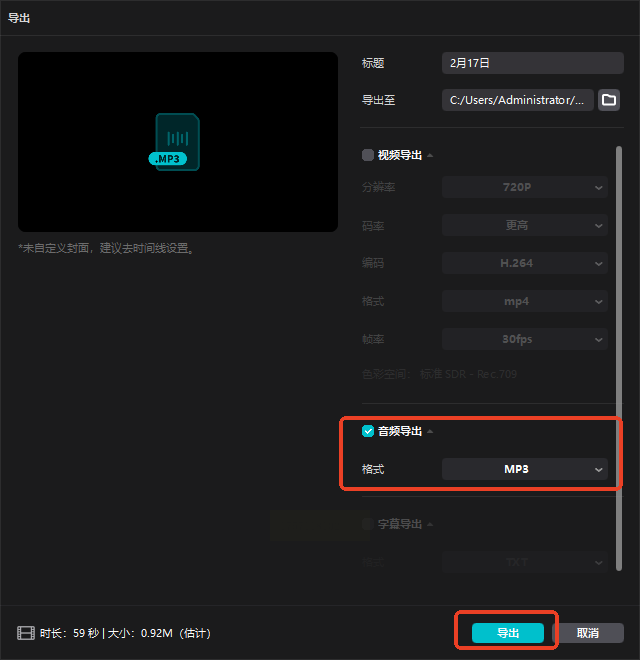Collapse the 视频导出 section arrow
The image size is (640, 660).
(x=430, y=155)
